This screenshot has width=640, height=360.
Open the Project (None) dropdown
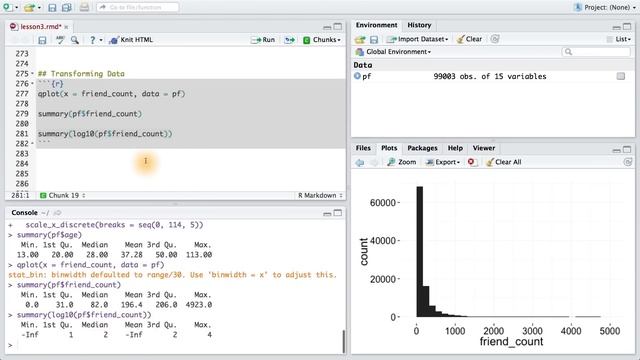tap(605, 7)
